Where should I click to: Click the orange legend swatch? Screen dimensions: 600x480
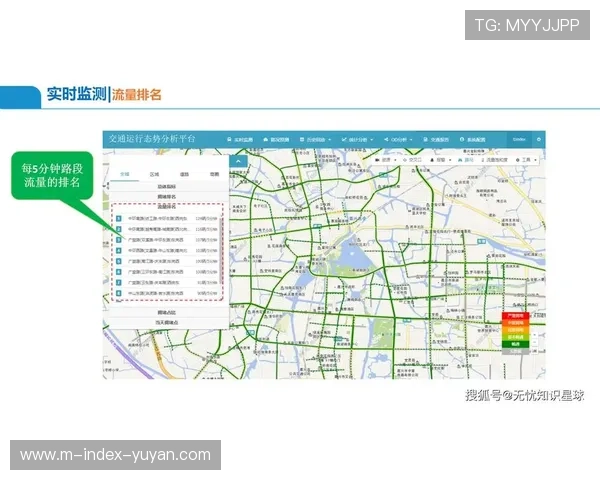[x=515, y=330]
